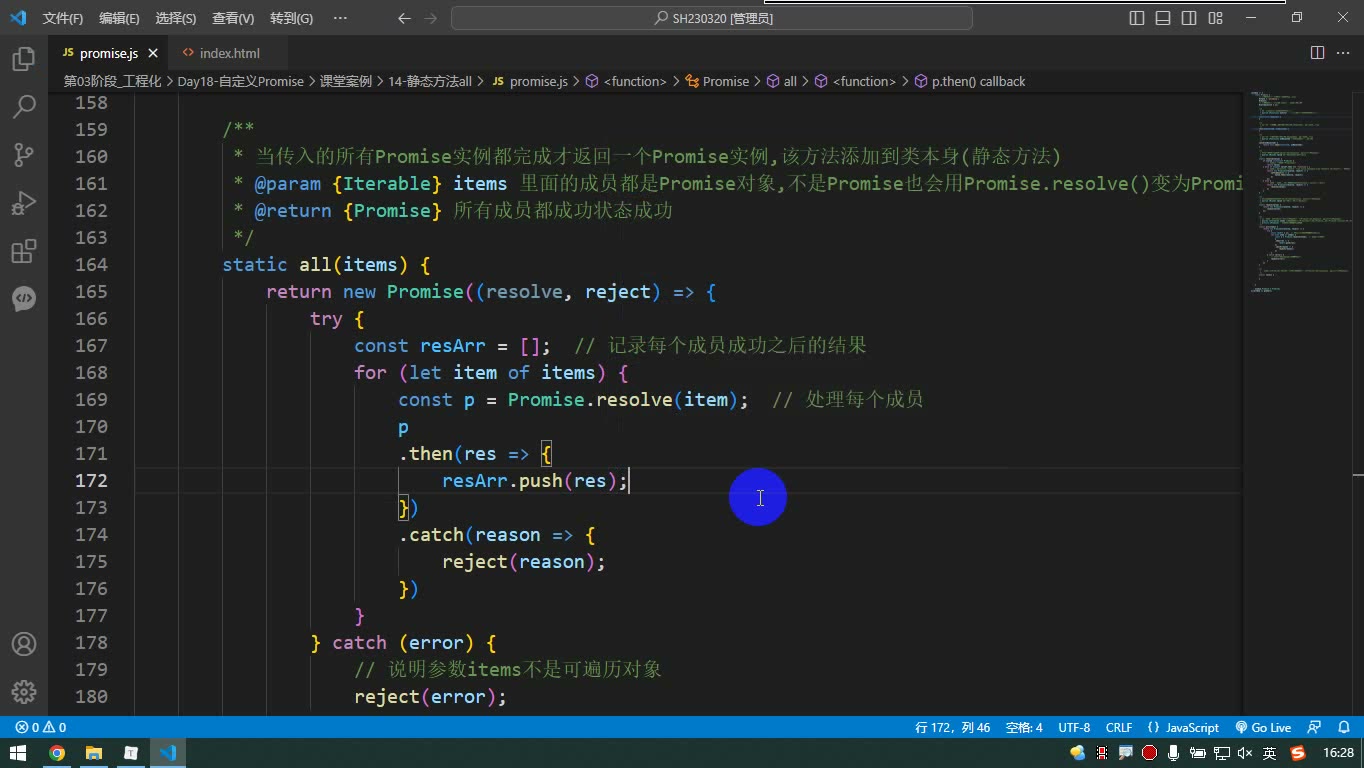This screenshot has width=1364, height=768.
Task: Click the taskbar clock showing 16:28
Action: click(1338, 753)
